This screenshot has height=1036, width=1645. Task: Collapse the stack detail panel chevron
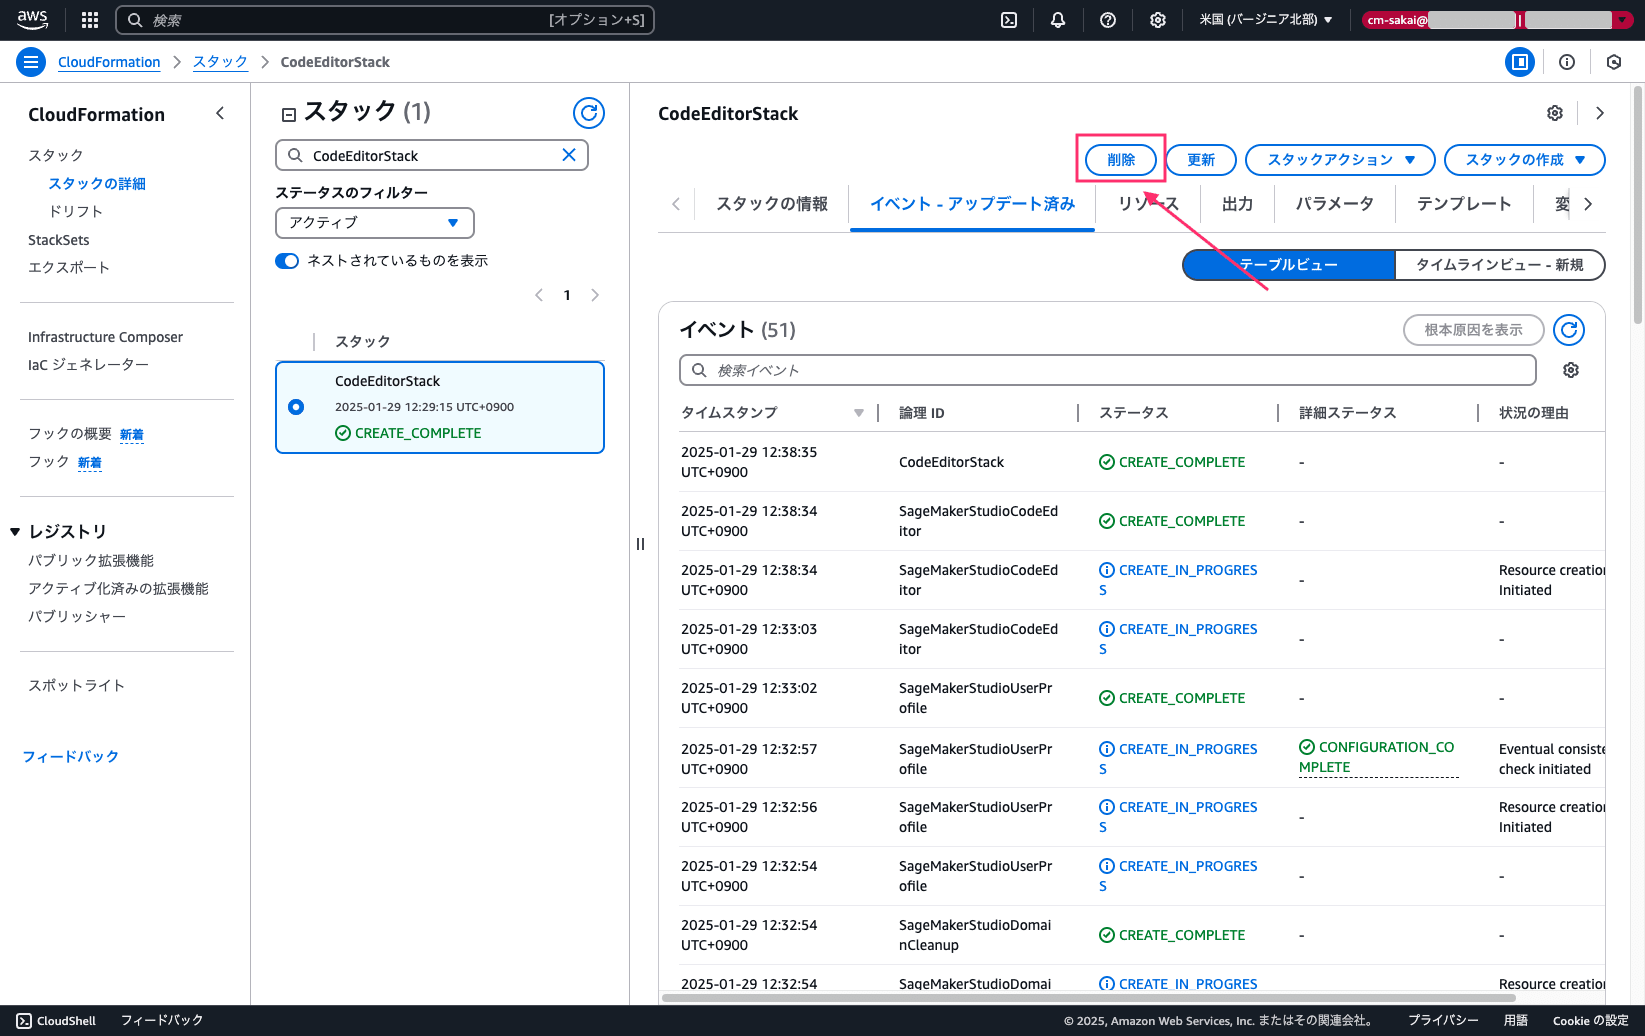(1600, 113)
